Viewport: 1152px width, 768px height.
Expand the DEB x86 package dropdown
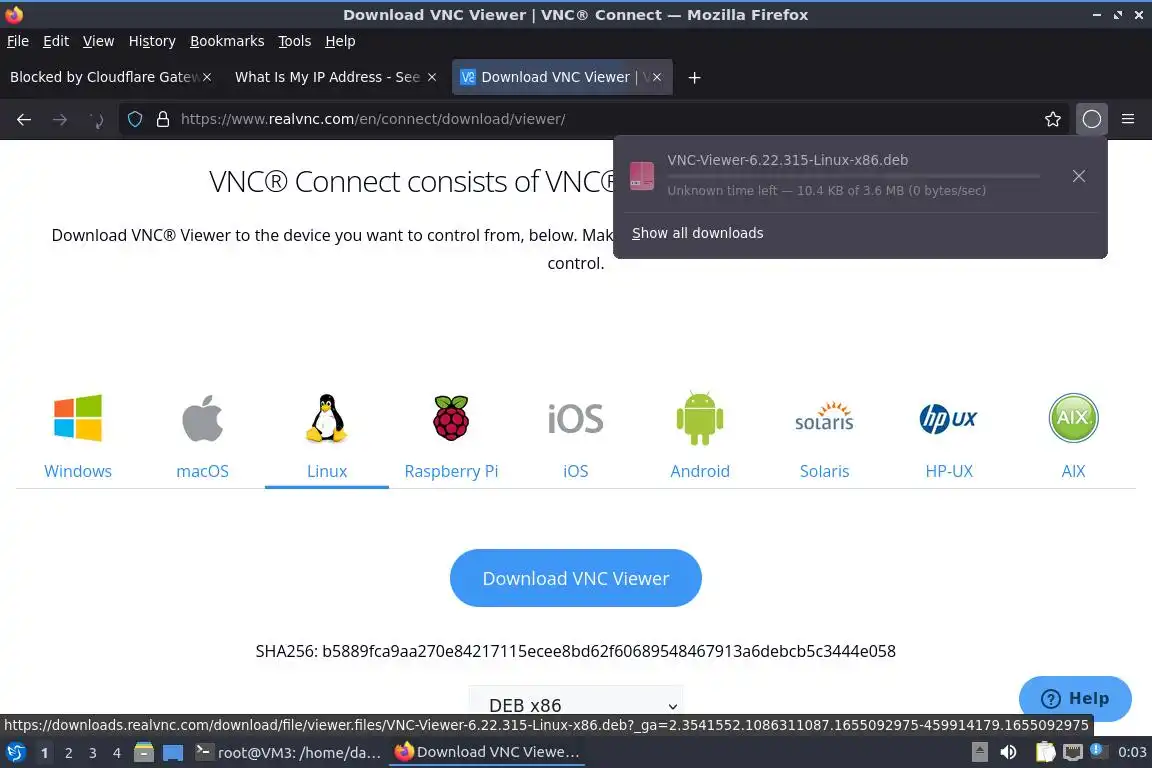575,705
